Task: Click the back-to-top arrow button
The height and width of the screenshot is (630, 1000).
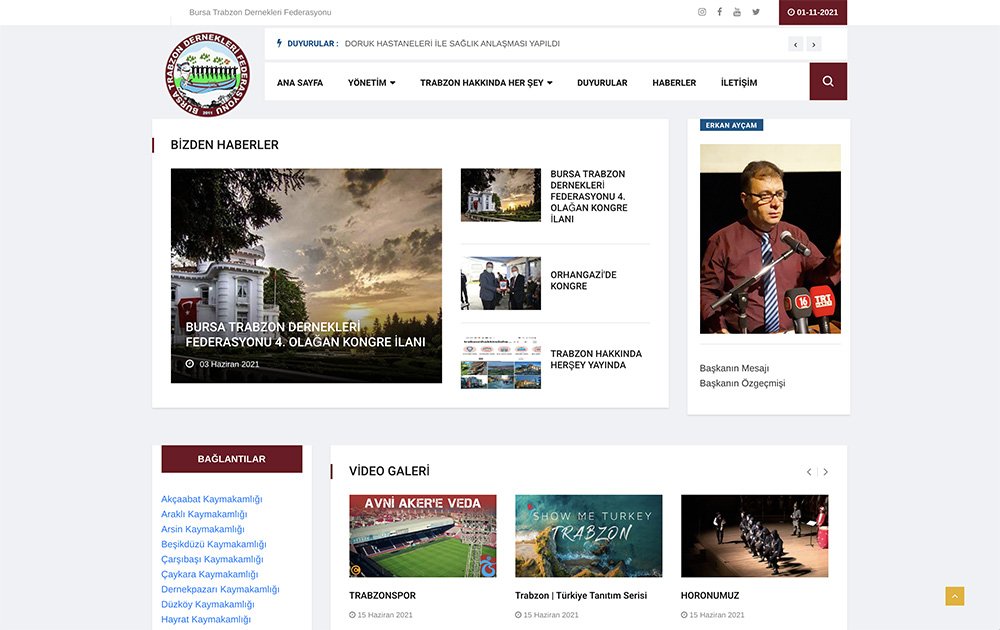Action: 955,596
